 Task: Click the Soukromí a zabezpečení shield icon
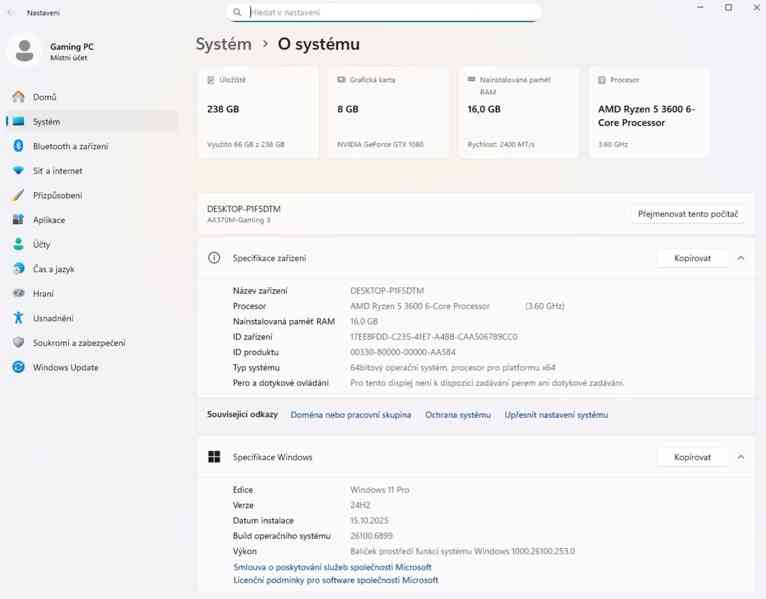(x=18, y=343)
